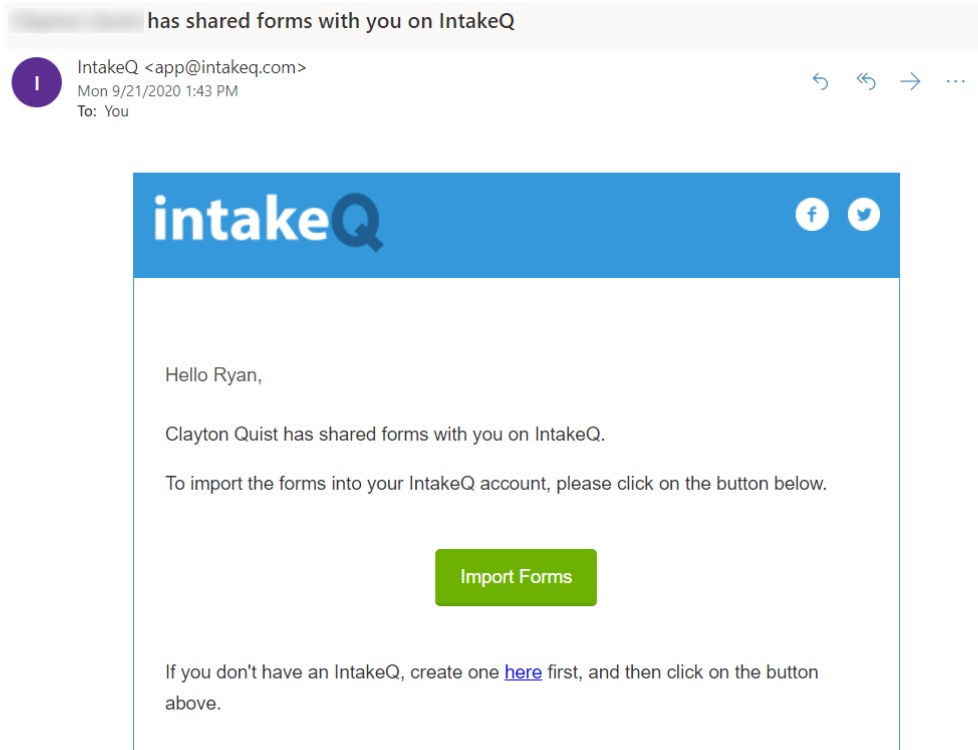Click the Reply All double-arrow icon
978x750 pixels.
[866, 81]
